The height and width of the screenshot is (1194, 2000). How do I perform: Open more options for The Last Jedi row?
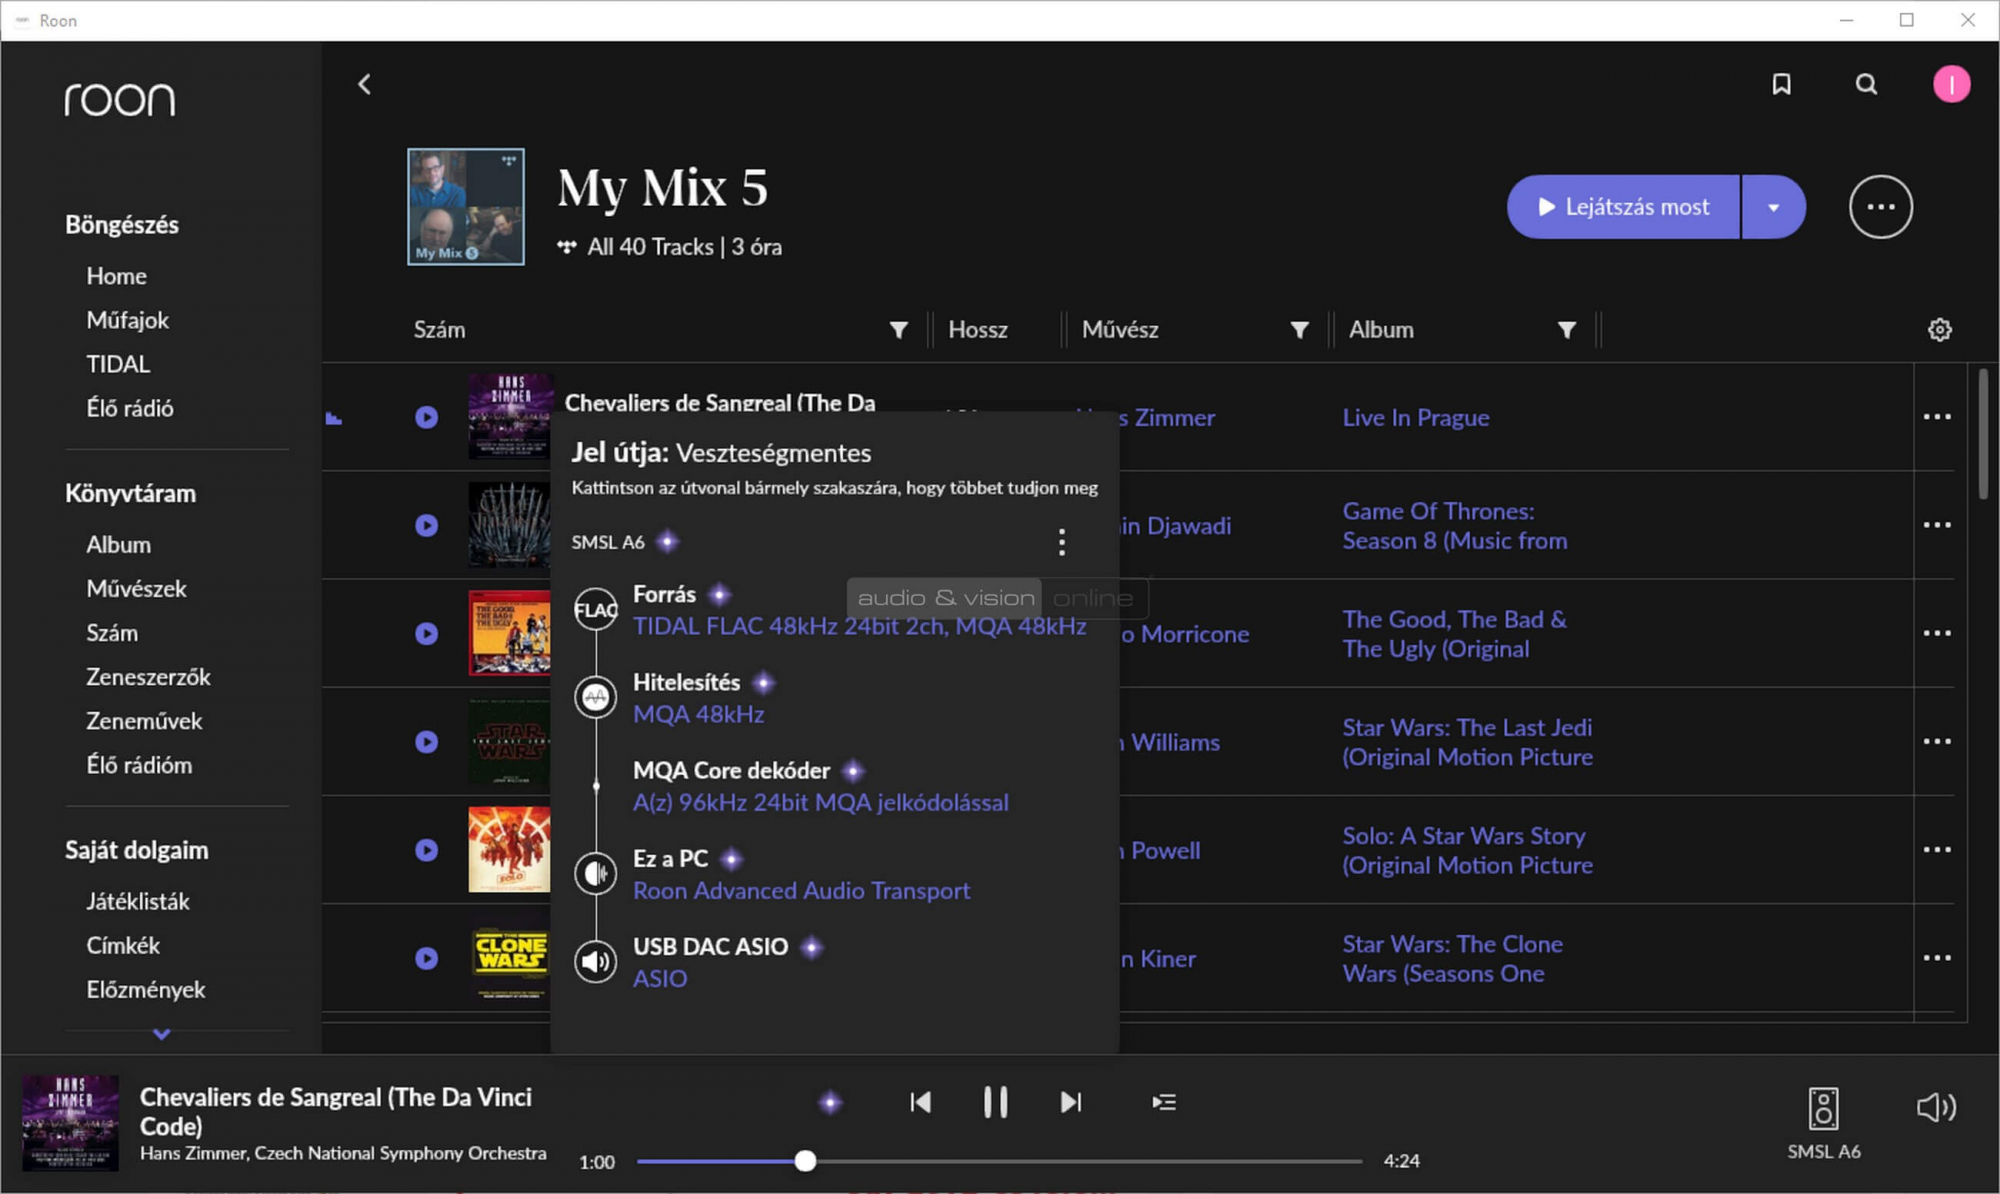[x=1937, y=741]
